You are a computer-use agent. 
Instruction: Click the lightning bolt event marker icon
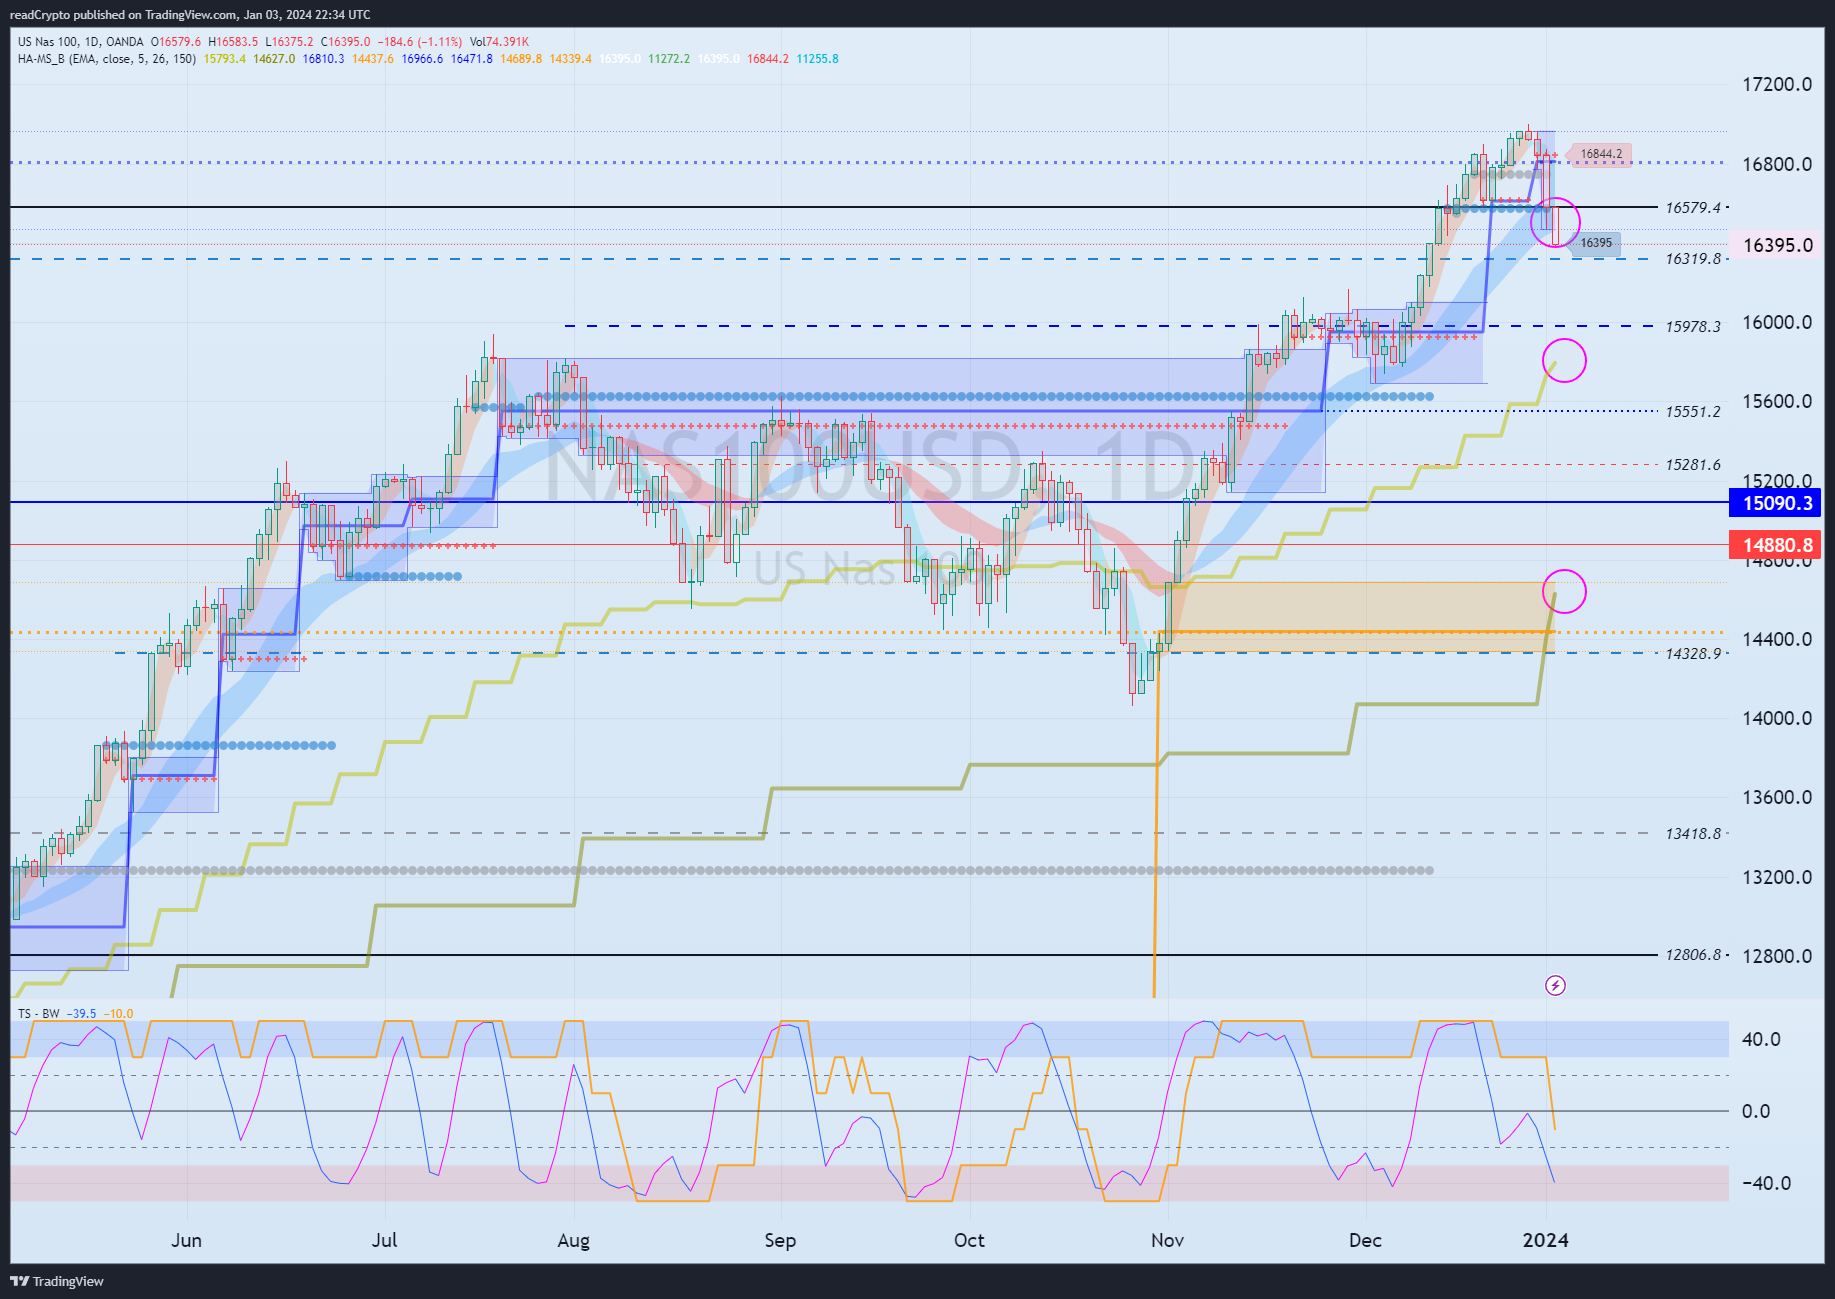(x=1555, y=986)
